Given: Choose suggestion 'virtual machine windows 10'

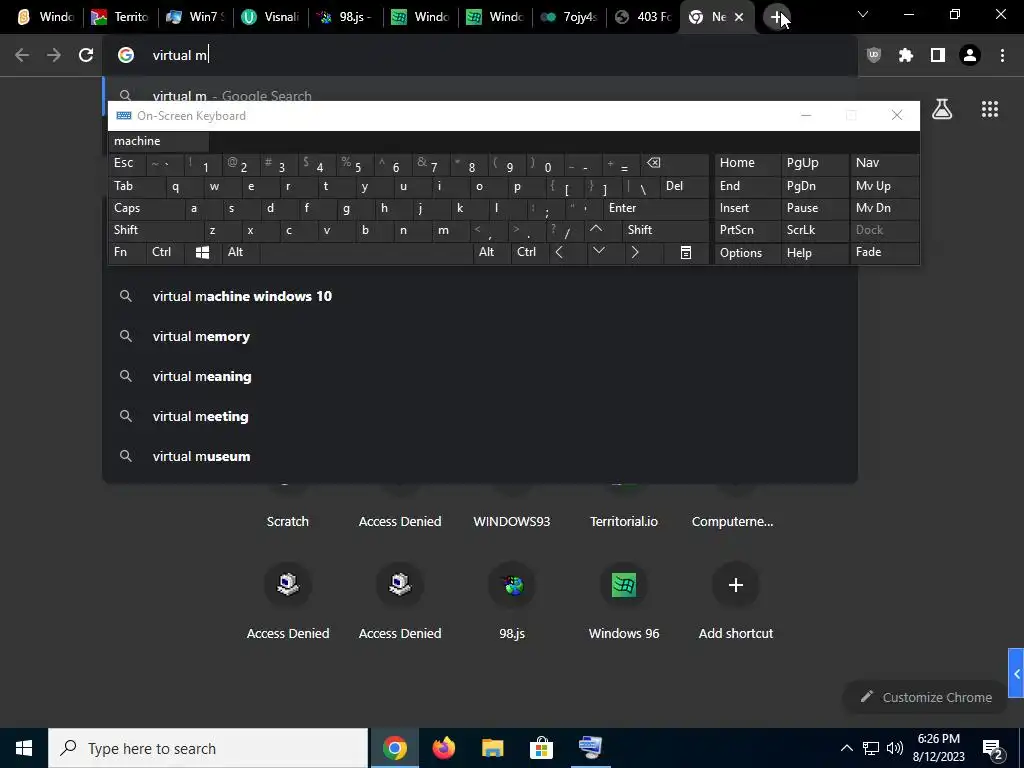Looking at the screenshot, I should click(x=480, y=296).
